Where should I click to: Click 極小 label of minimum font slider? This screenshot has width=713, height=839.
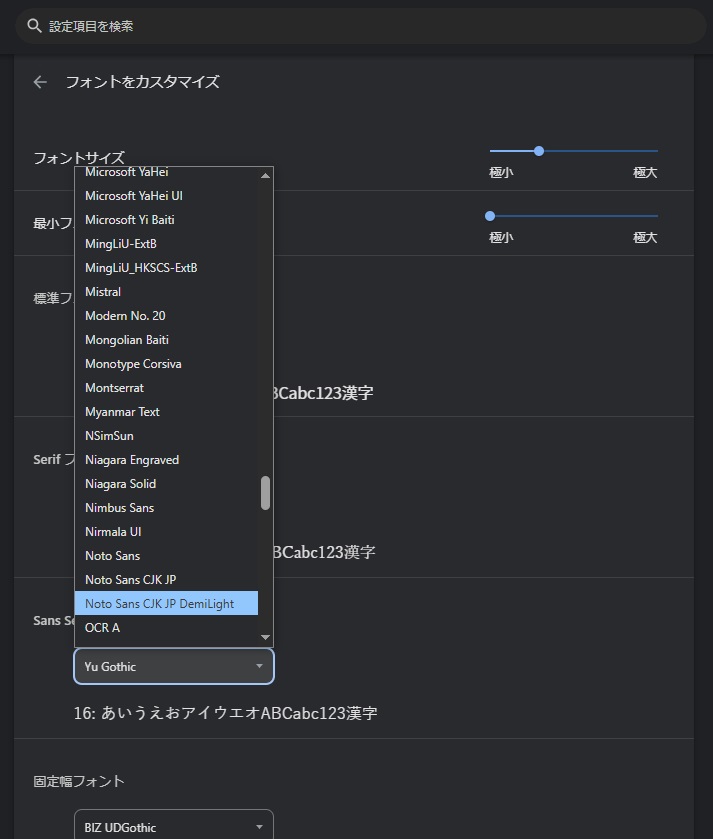click(501, 237)
